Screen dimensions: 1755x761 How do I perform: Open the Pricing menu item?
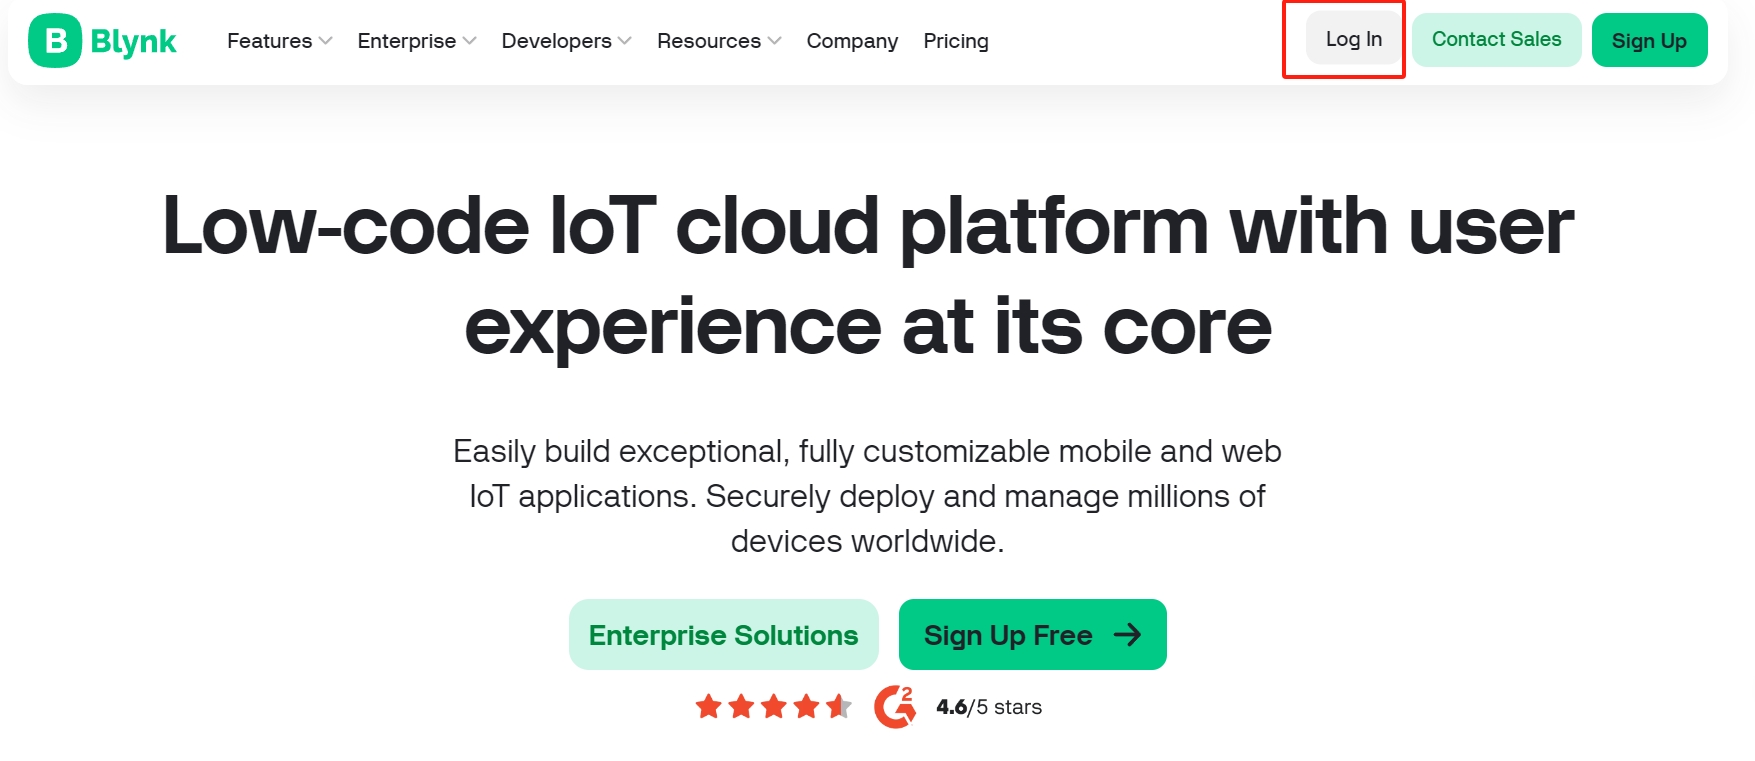click(956, 41)
